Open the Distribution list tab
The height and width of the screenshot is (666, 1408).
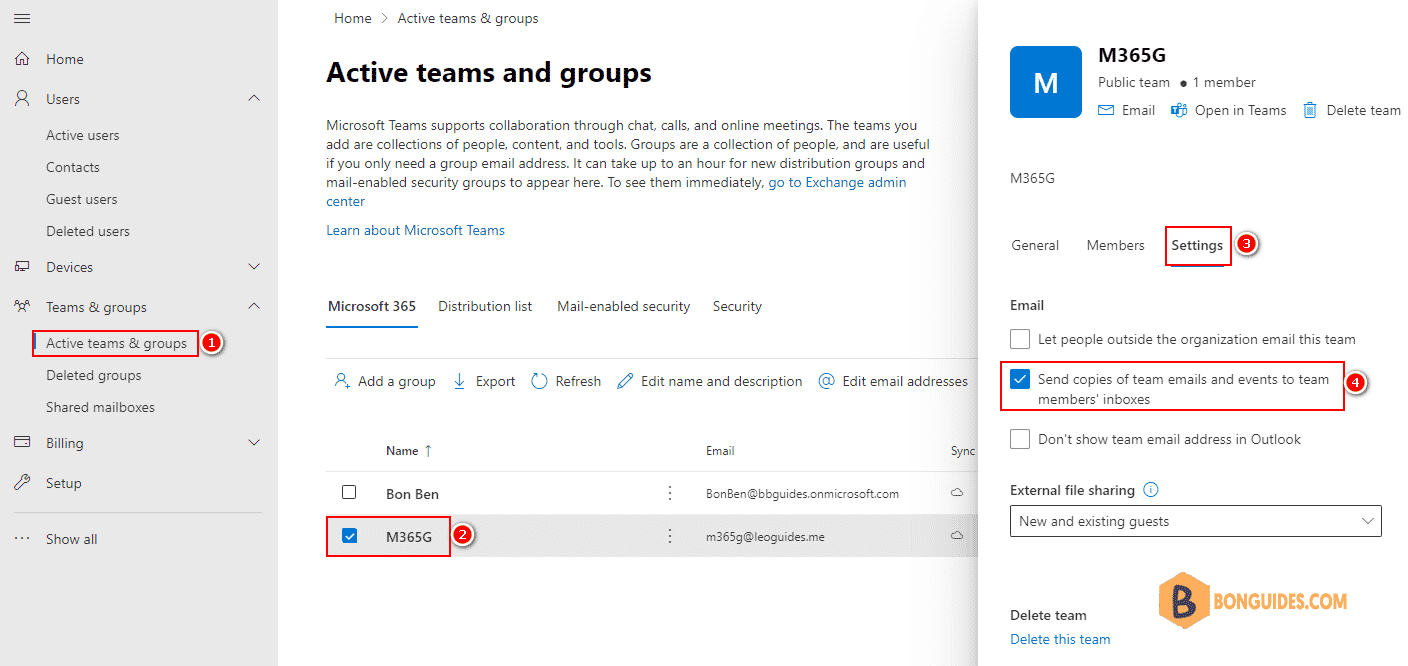point(485,306)
